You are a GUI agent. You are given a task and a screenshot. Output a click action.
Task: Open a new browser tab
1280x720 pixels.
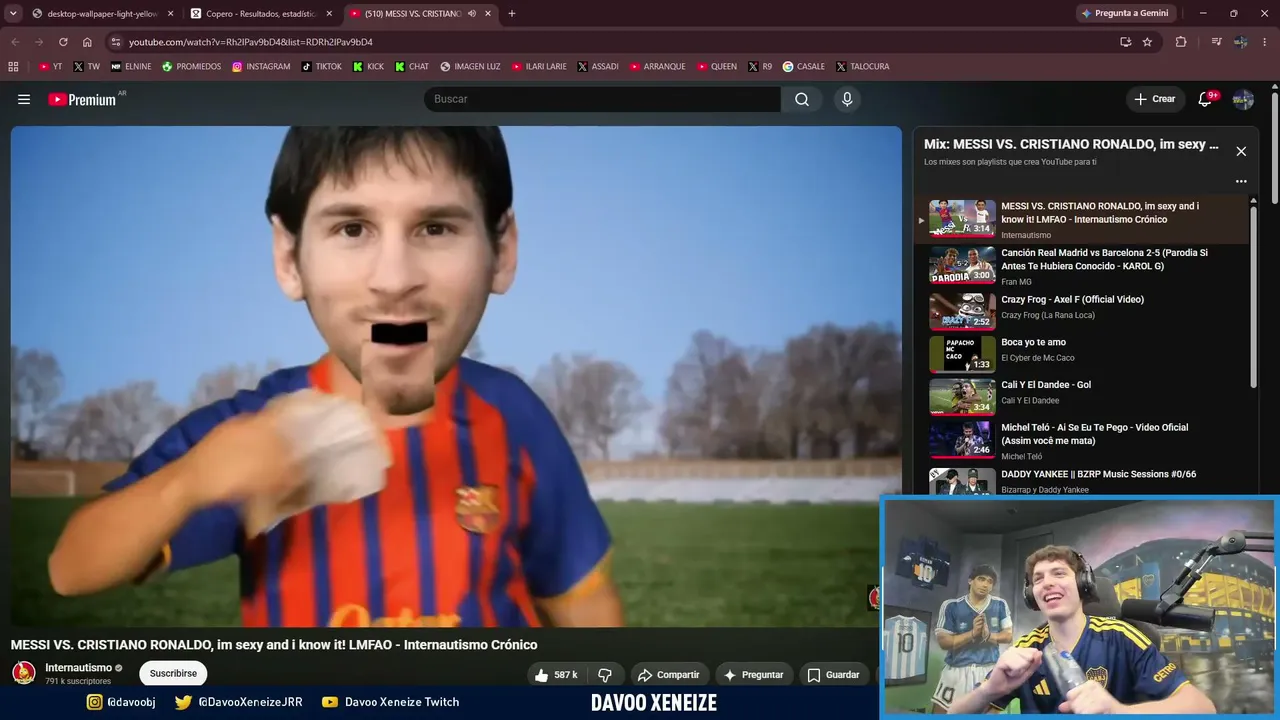pyautogui.click(x=512, y=14)
